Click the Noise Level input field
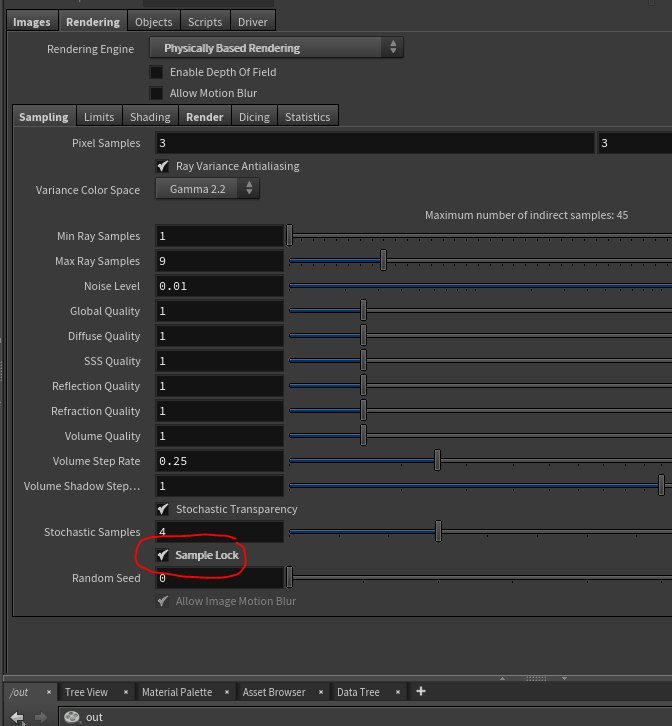The height and width of the screenshot is (726, 672). click(x=220, y=286)
